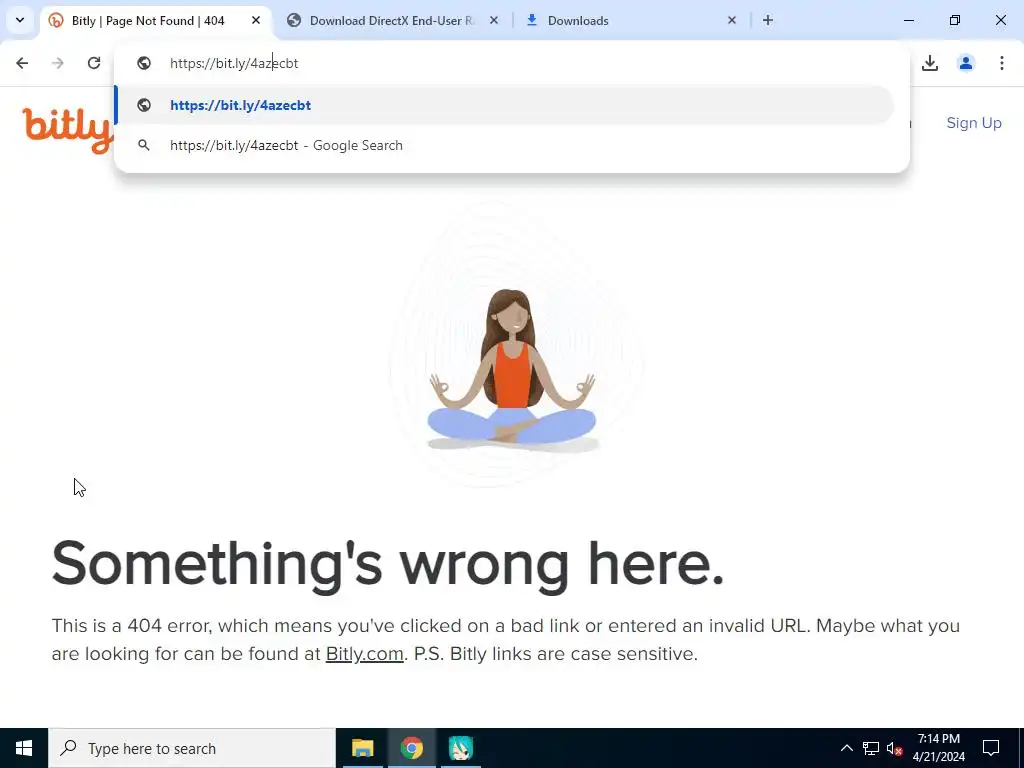Click the Chrome taskbar icon
Viewport: 1024px width, 768px height.
coord(411,748)
